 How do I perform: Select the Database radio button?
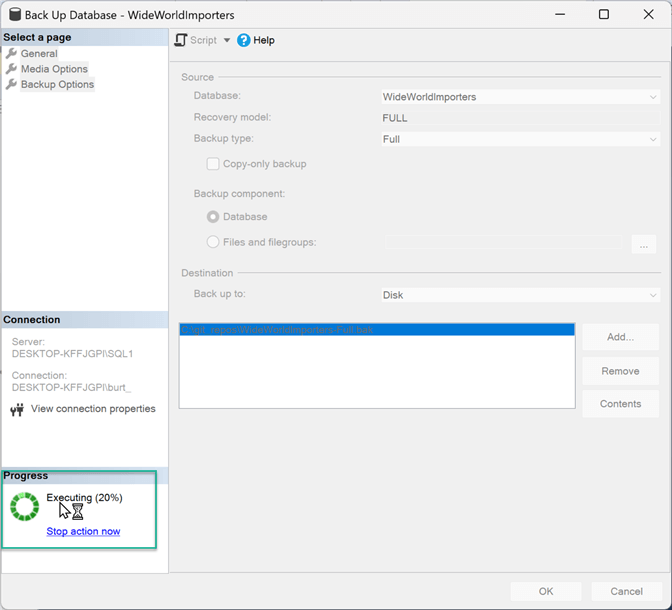point(213,216)
